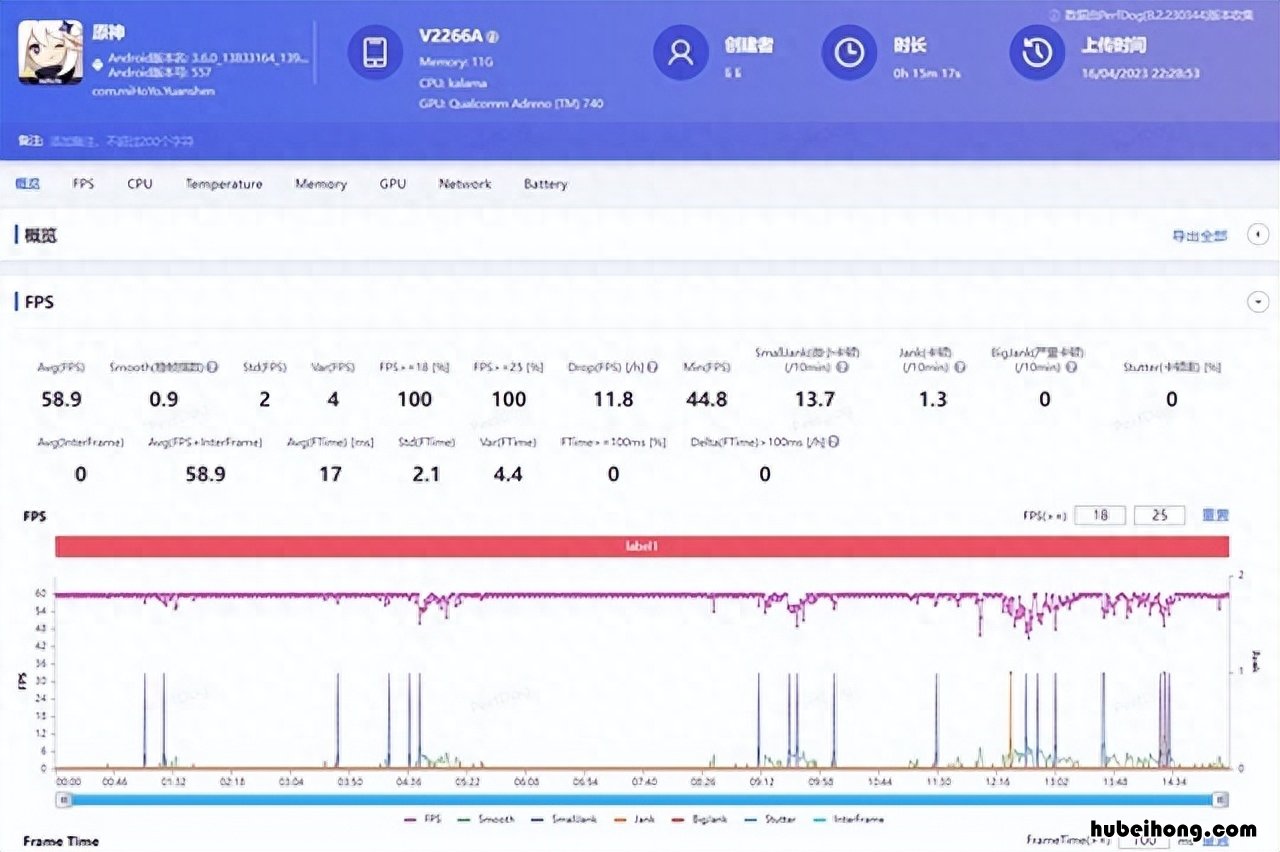Screen dimensions: 1280x852
Task: Click help icon next to Jank metric
Action: (x=961, y=367)
